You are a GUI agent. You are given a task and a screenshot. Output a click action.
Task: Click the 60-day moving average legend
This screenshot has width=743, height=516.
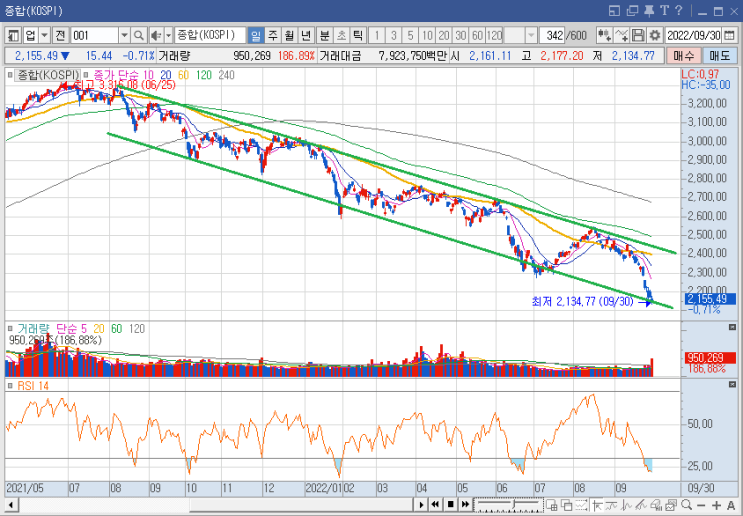[183, 75]
